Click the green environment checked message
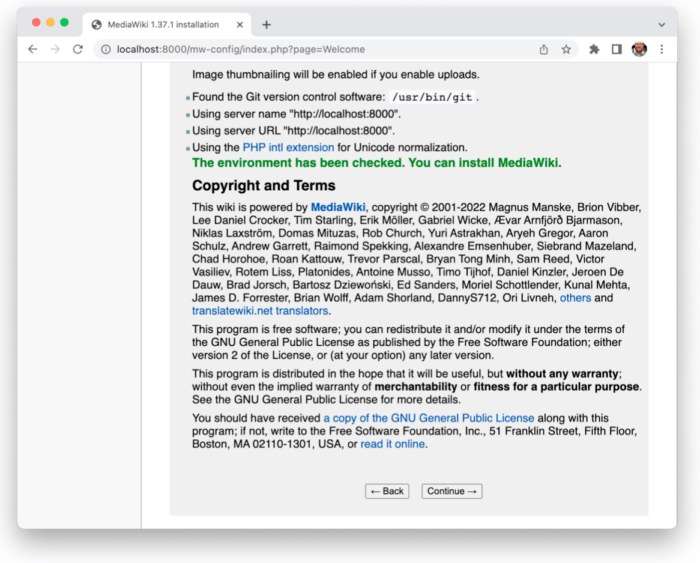 [376, 163]
